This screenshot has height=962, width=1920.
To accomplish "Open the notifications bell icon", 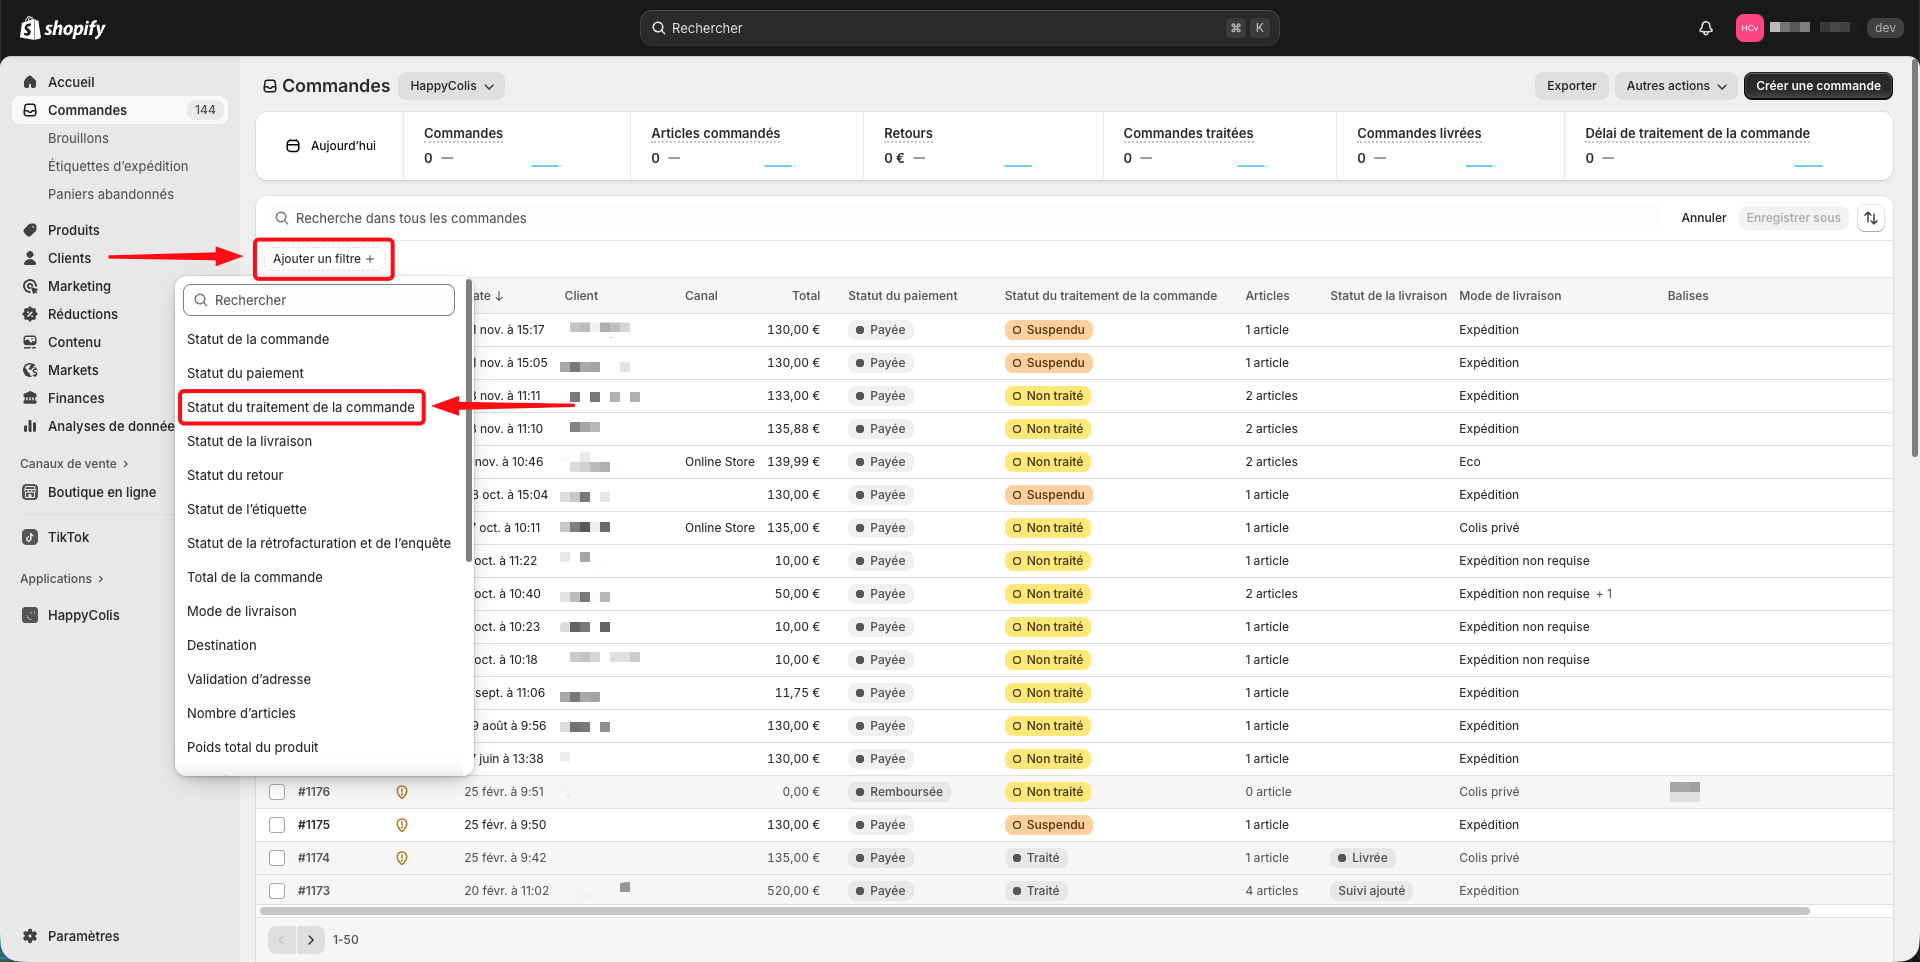I will coord(1706,28).
